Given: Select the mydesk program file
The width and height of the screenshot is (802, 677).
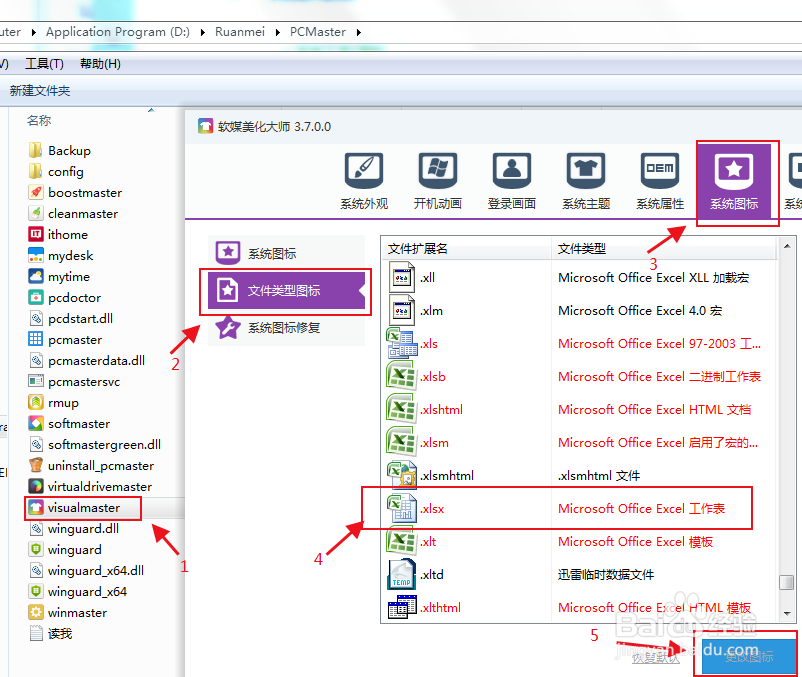Looking at the screenshot, I should tap(61, 256).
